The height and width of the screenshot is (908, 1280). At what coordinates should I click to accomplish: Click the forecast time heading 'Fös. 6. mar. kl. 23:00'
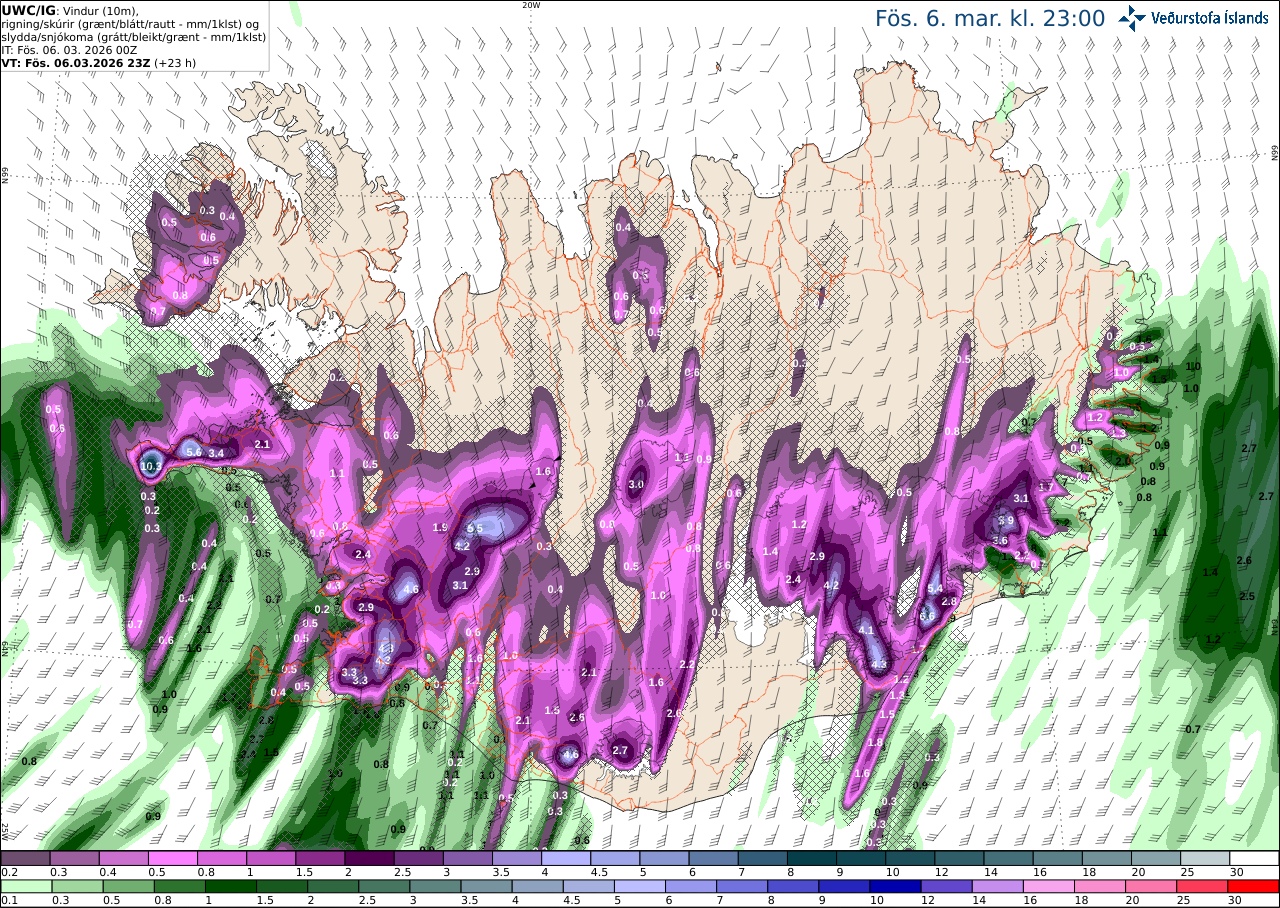click(990, 18)
